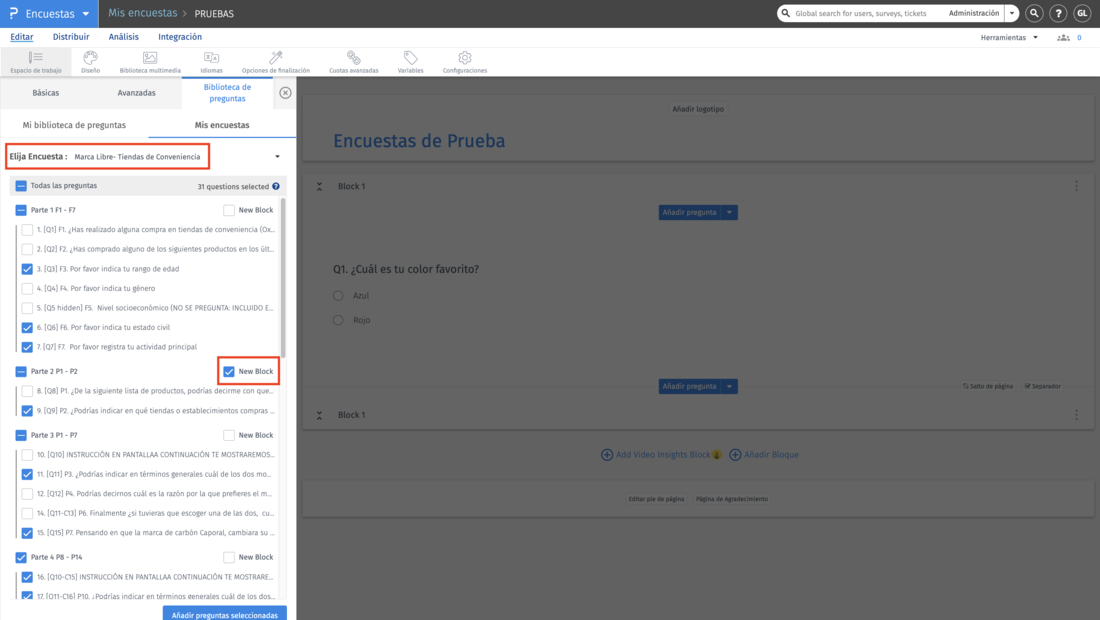Switch to the Análisis tab

point(123,37)
